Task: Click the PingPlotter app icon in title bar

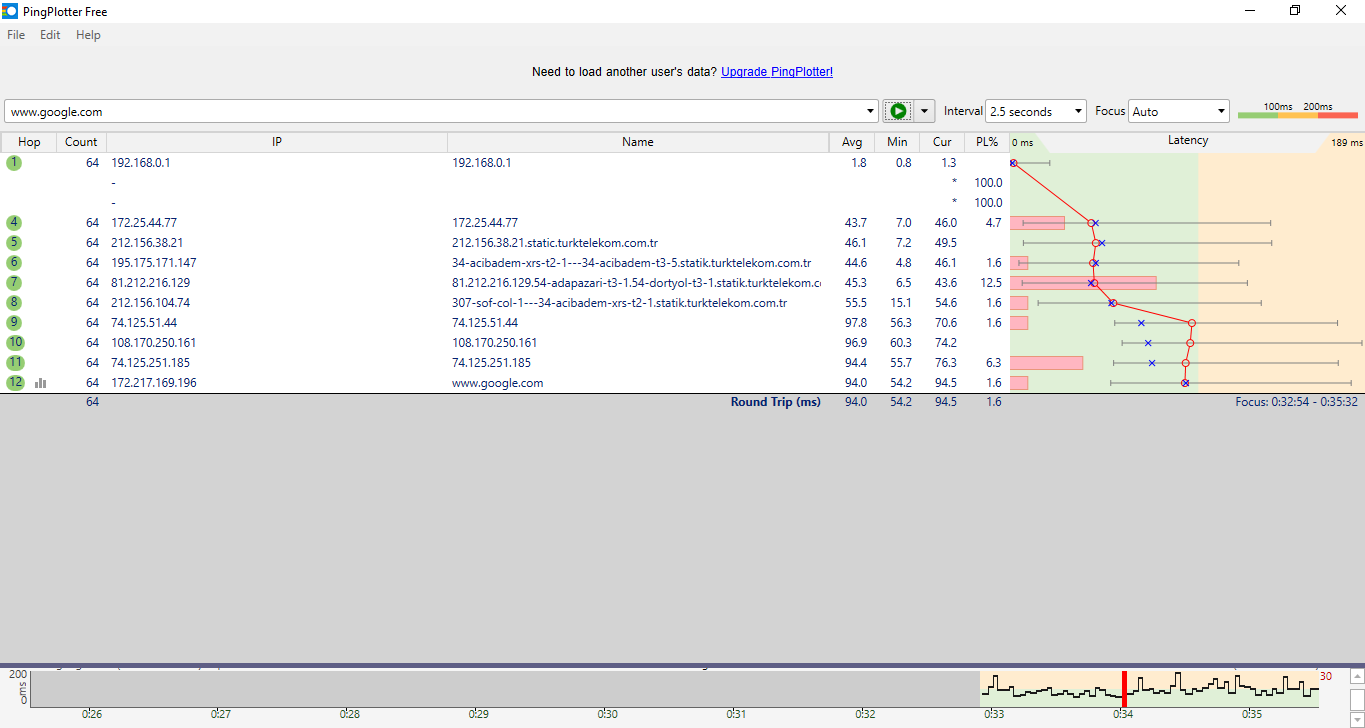Action: coord(10,11)
